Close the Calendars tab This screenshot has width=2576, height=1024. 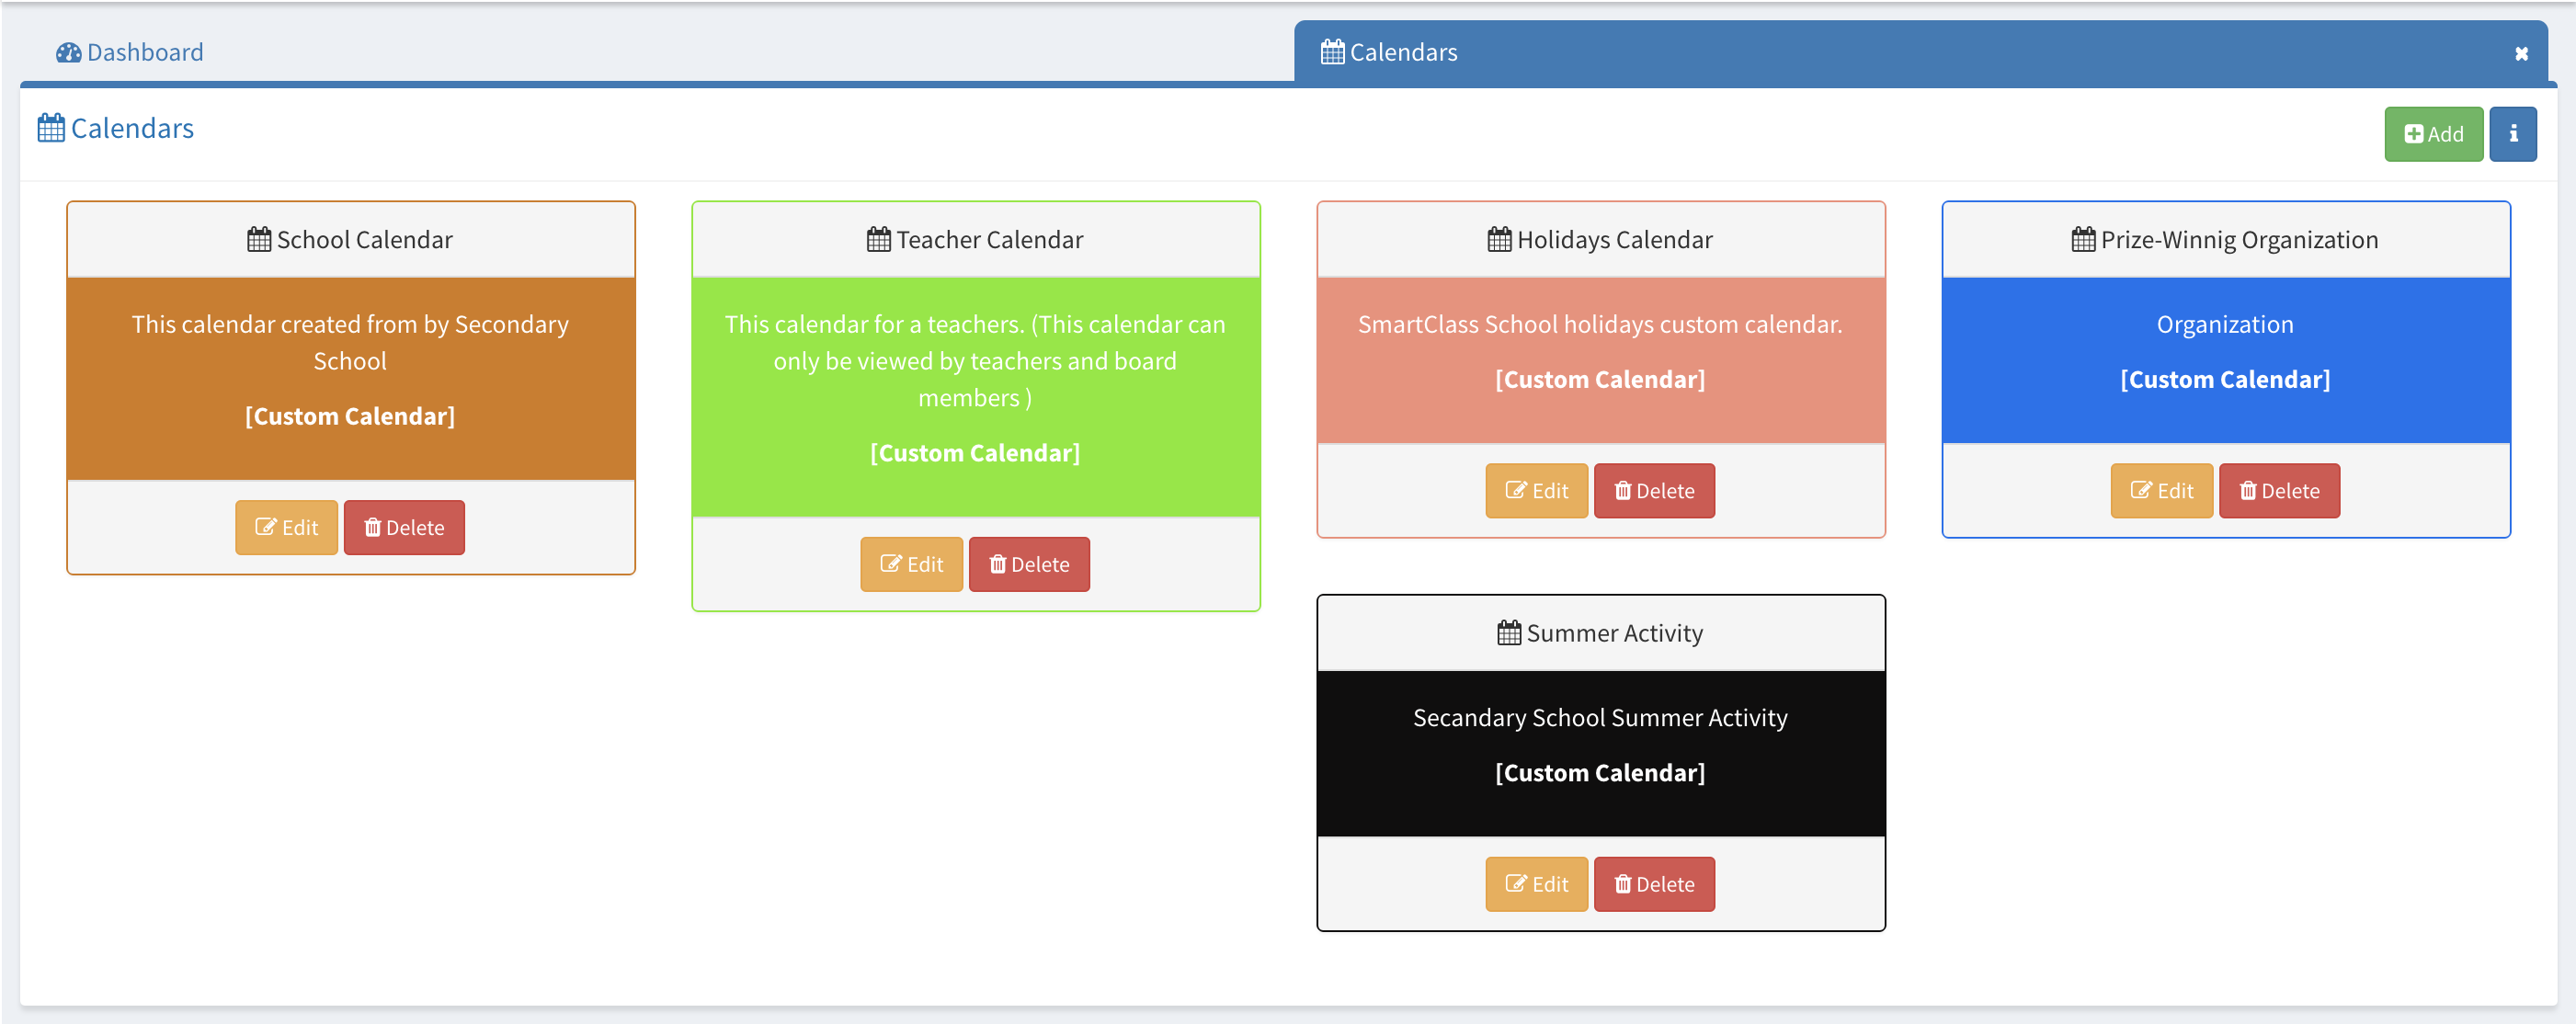coord(2521,54)
